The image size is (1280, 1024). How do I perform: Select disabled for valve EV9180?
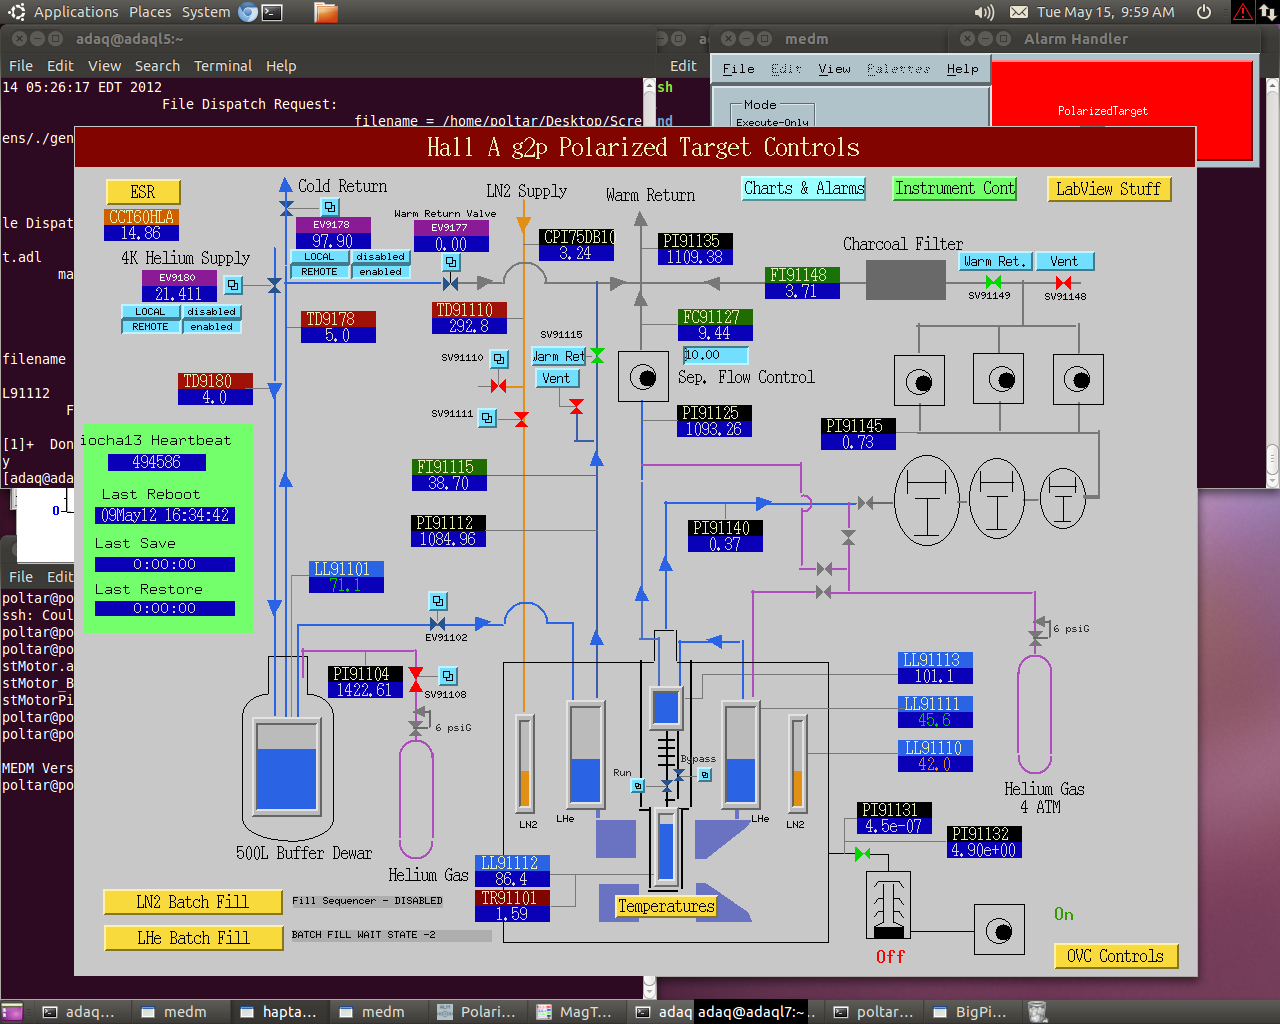tap(211, 312)
